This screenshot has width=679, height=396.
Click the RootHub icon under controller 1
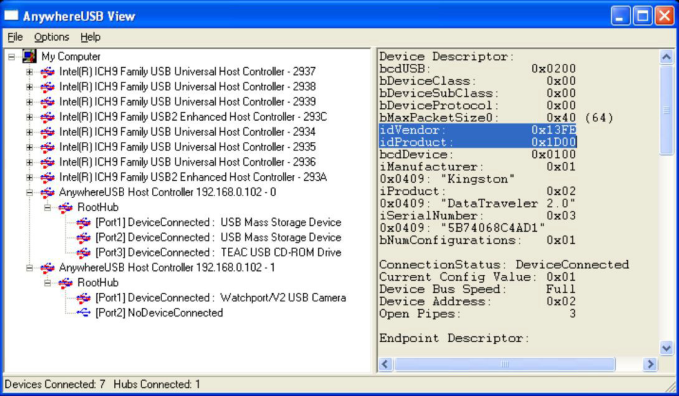[x=65, y=283]
